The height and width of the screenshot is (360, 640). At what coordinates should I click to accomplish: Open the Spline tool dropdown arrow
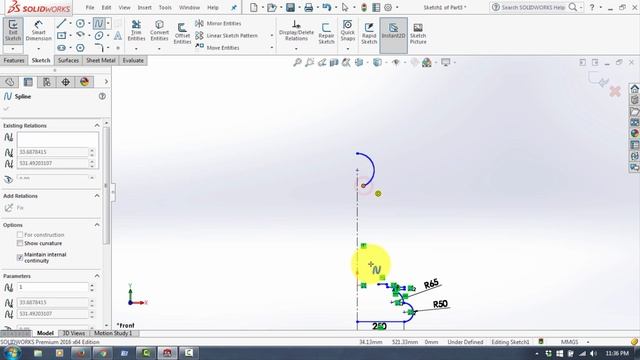point(108,24)
